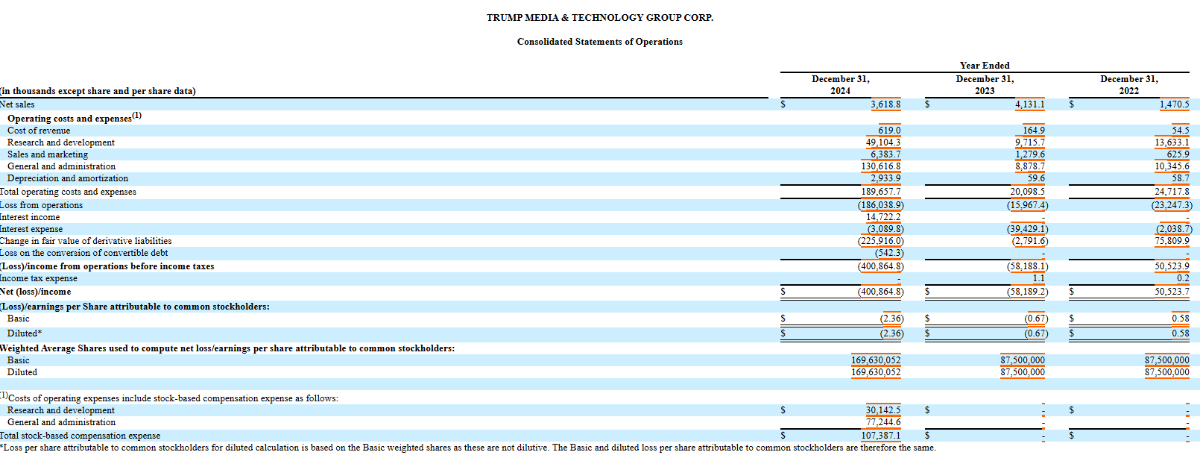This screenshot has height=458, width=1200.
Task: Select the cost of revenue value 619.0
Action: coord(890,130)
